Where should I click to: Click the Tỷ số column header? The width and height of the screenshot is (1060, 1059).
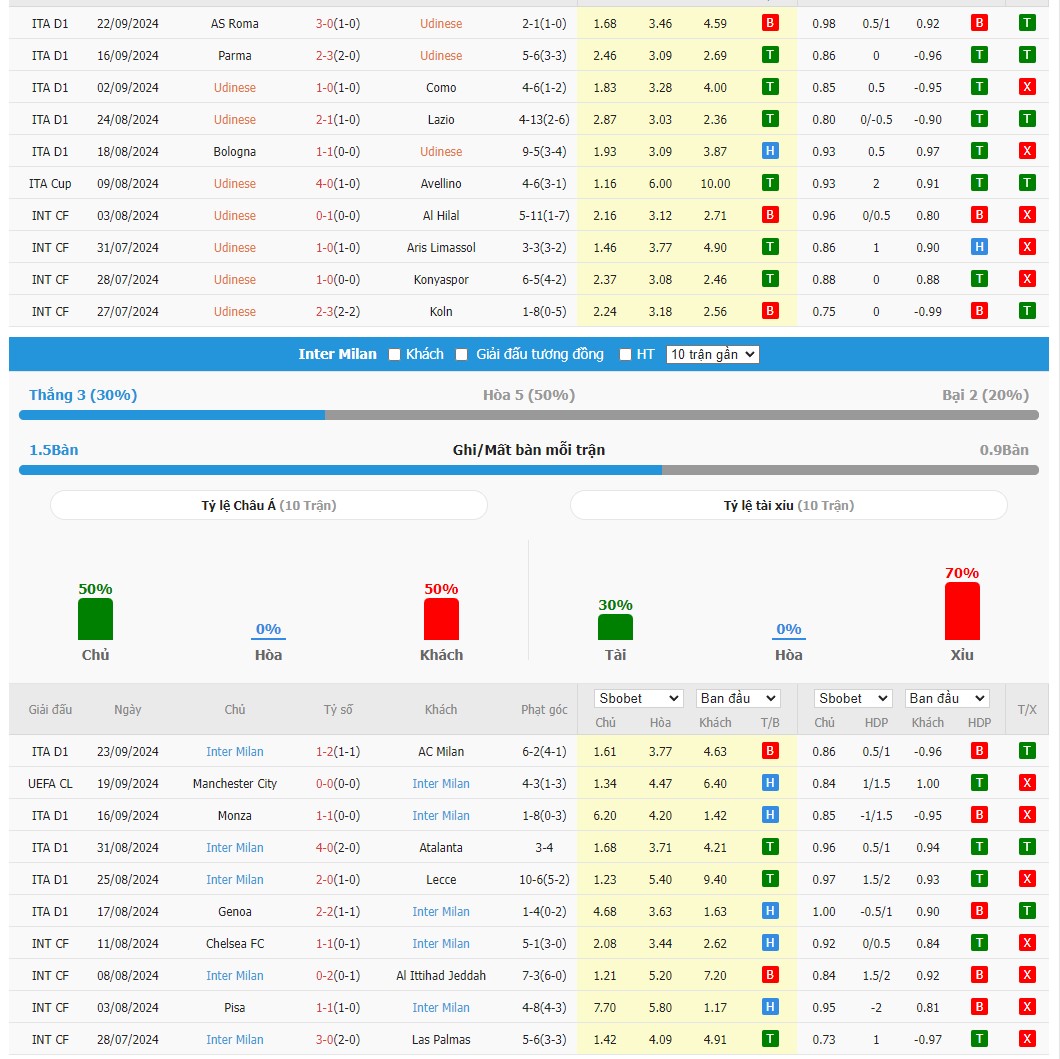coord(337,710)
